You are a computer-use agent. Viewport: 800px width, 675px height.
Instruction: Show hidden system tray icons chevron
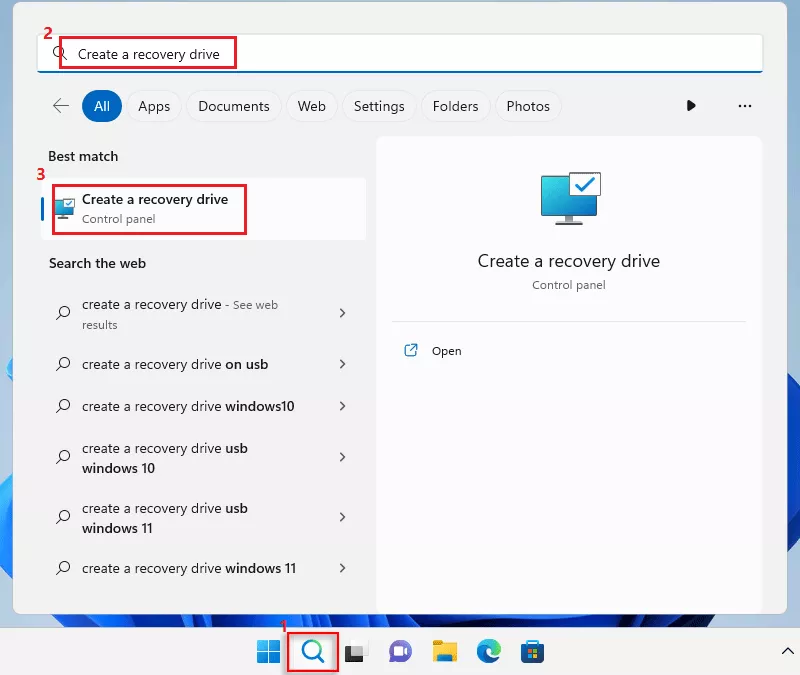pyautogui.click(x=787, y=652)
